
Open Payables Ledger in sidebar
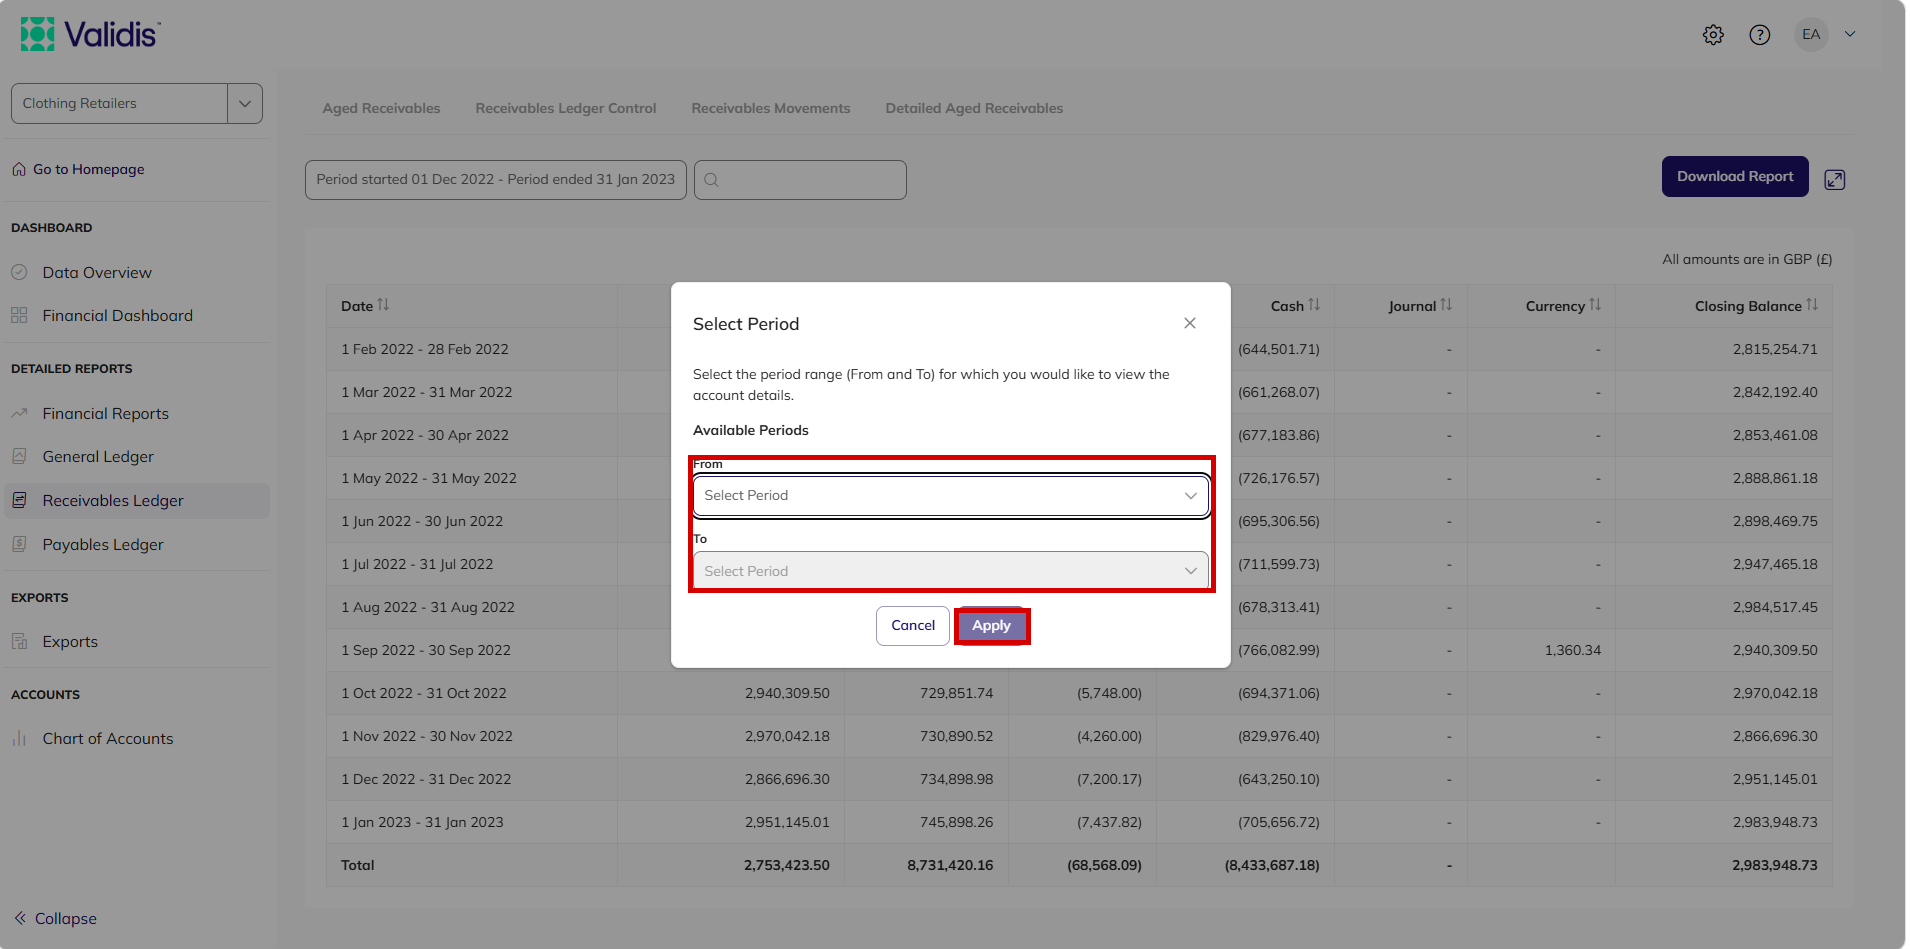(103, 545)
